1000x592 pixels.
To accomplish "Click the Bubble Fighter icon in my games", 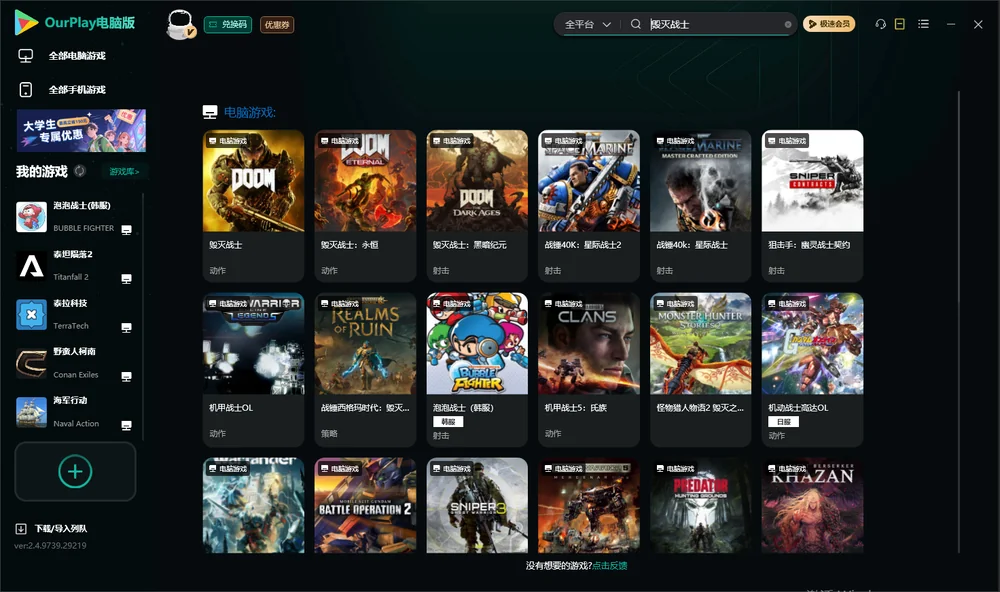I will click(x=31, y=217).
